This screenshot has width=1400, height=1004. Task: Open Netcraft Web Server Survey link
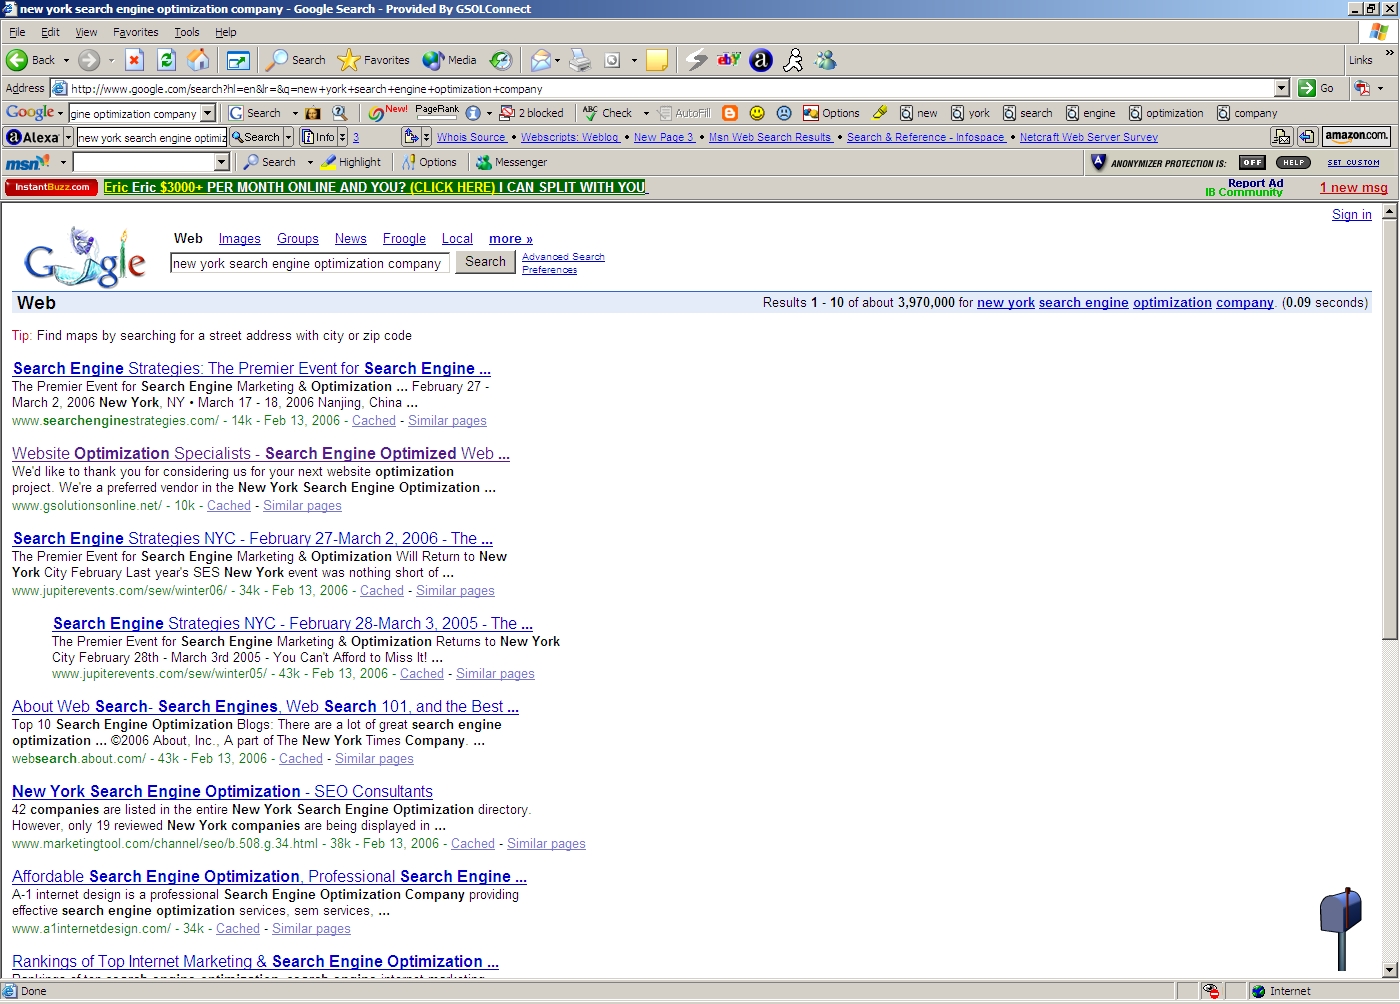[x=1089, y=137]
